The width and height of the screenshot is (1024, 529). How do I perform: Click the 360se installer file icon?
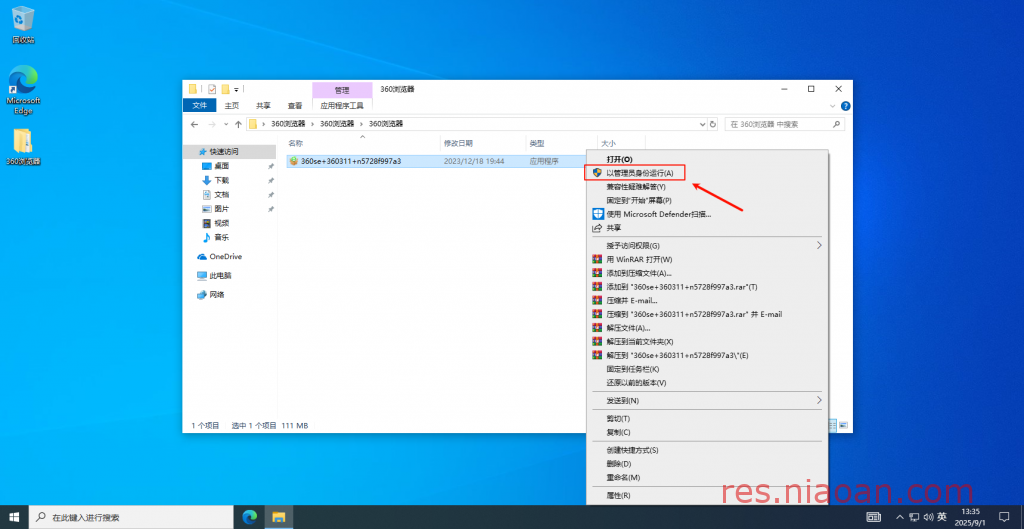click(294, 161)
